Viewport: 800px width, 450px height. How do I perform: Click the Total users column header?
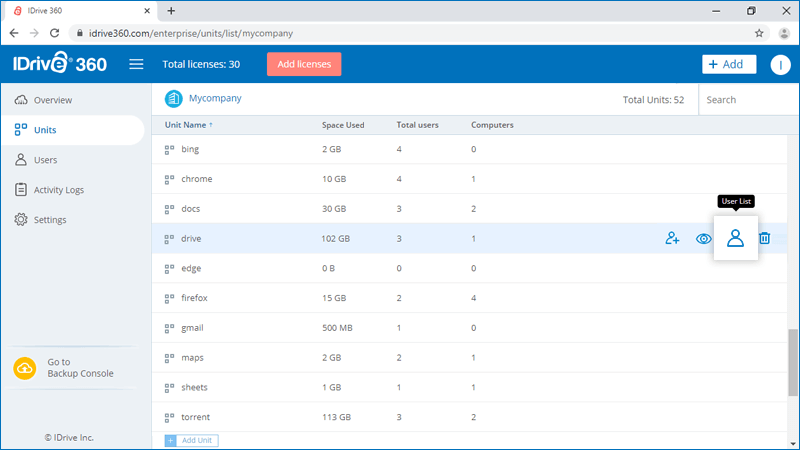pyautogui.click(x=417, y=125)
